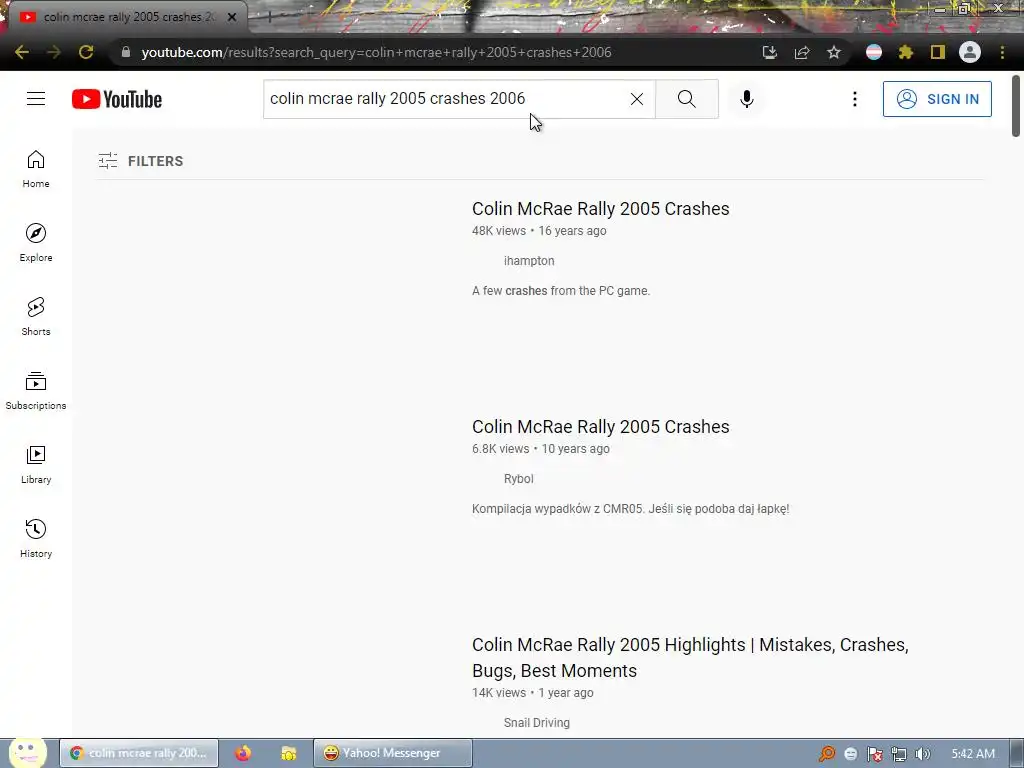Open Library in the sidebar

point(36,464)
